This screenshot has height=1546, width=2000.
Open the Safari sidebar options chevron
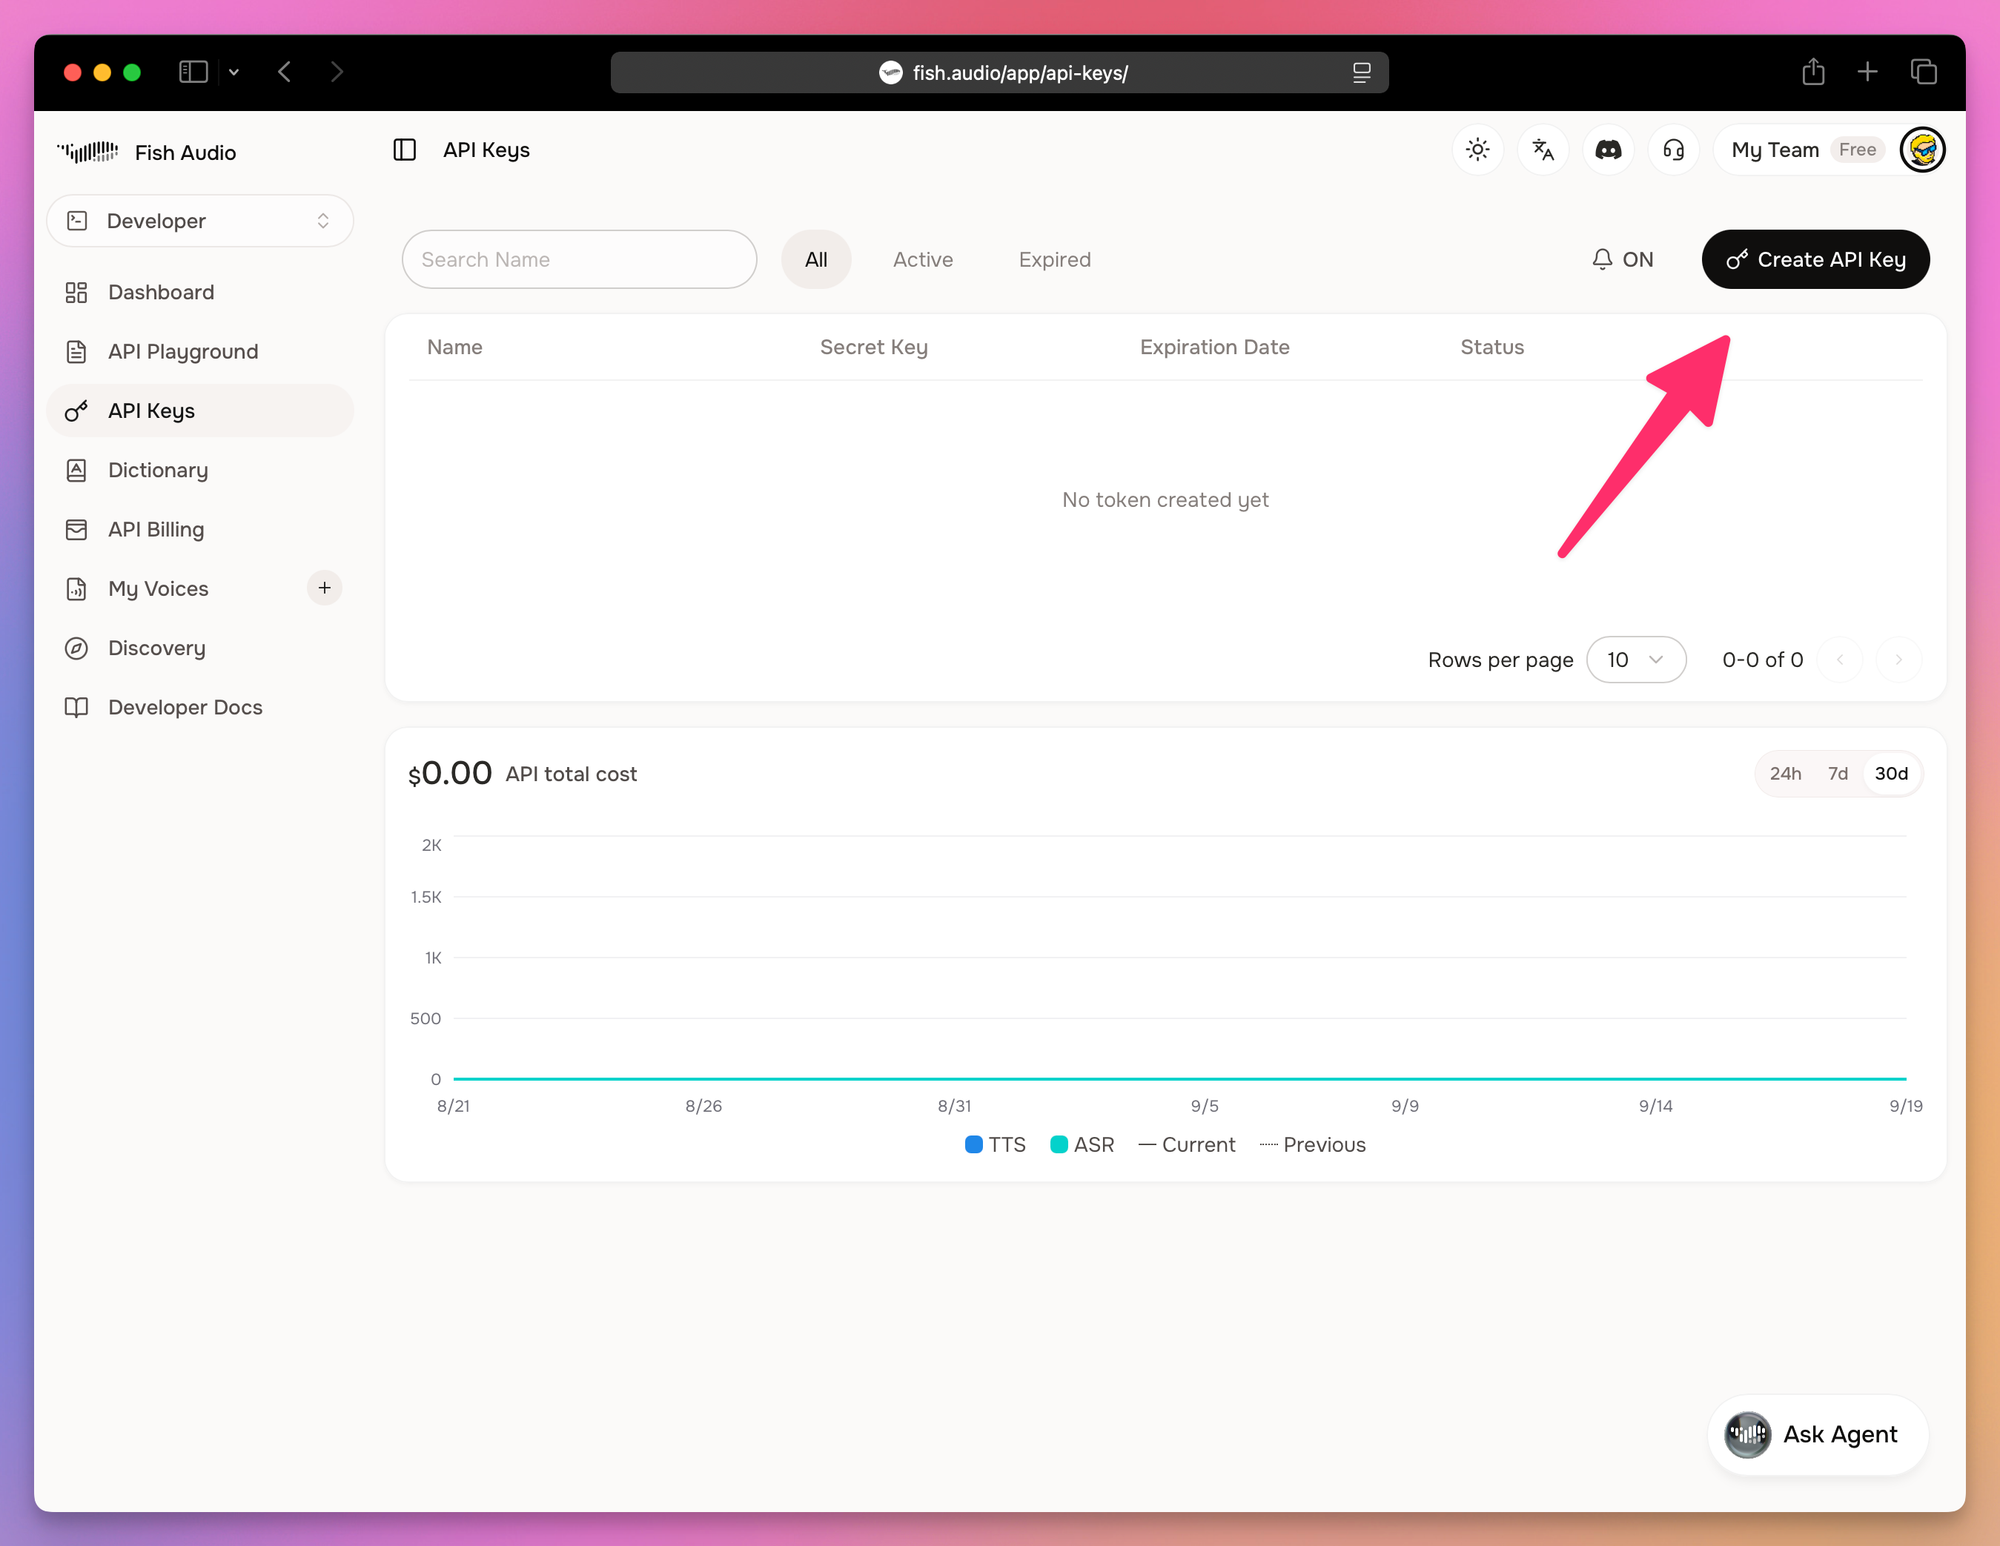(x=234, y=72)
